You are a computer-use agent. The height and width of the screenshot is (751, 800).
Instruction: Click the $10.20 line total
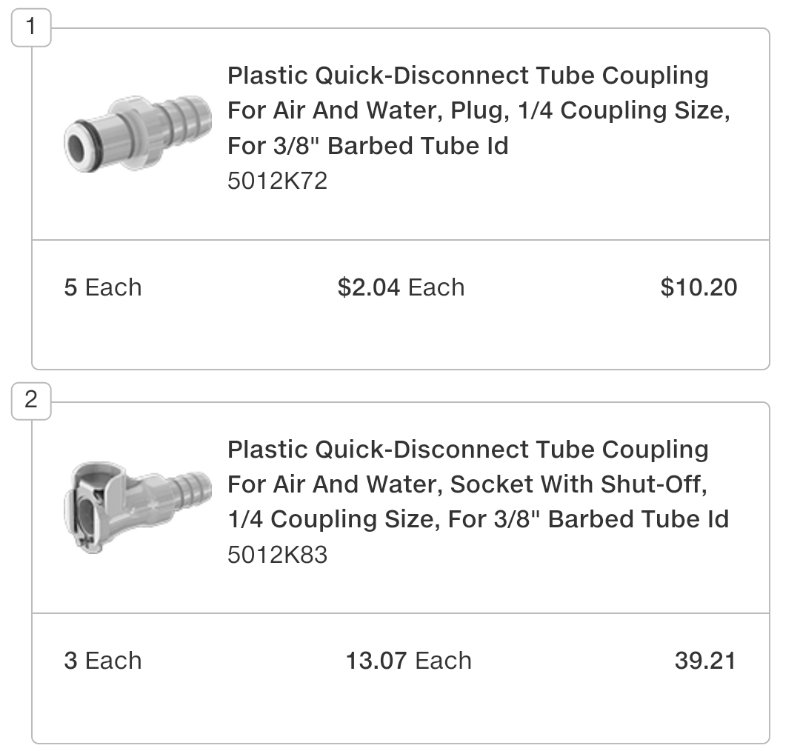698,288
